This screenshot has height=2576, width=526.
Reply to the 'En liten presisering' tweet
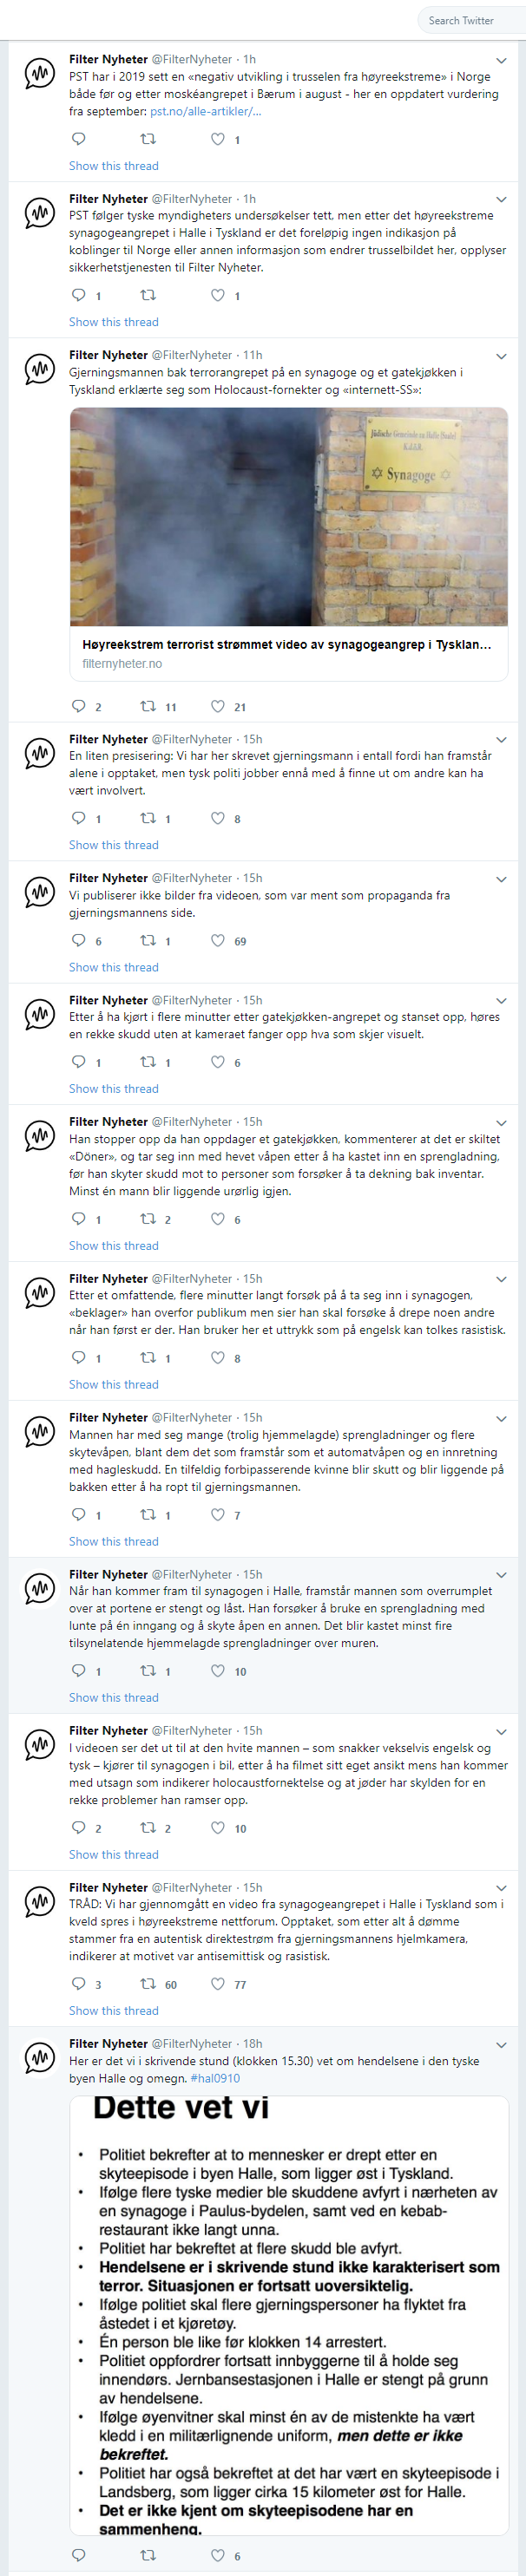tap(79, 818)
